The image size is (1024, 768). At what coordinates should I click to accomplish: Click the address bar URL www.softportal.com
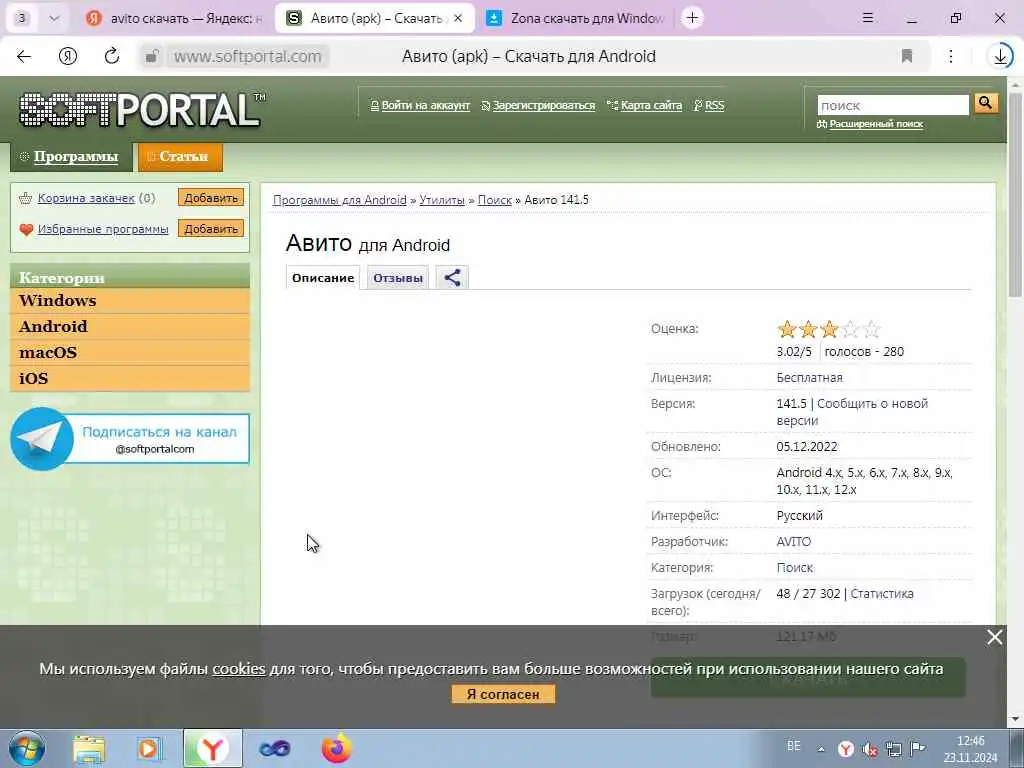[247, 56]
